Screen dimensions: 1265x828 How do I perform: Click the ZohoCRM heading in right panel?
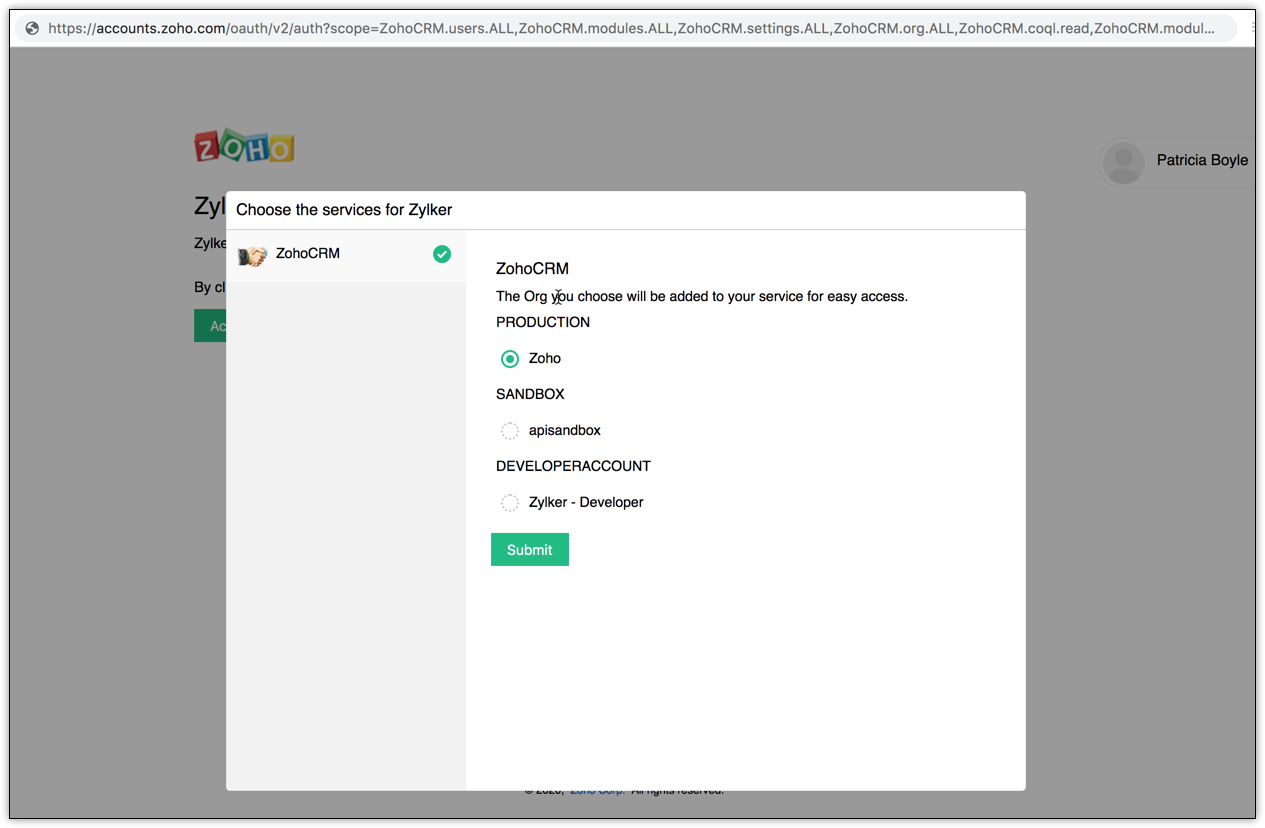532,268
